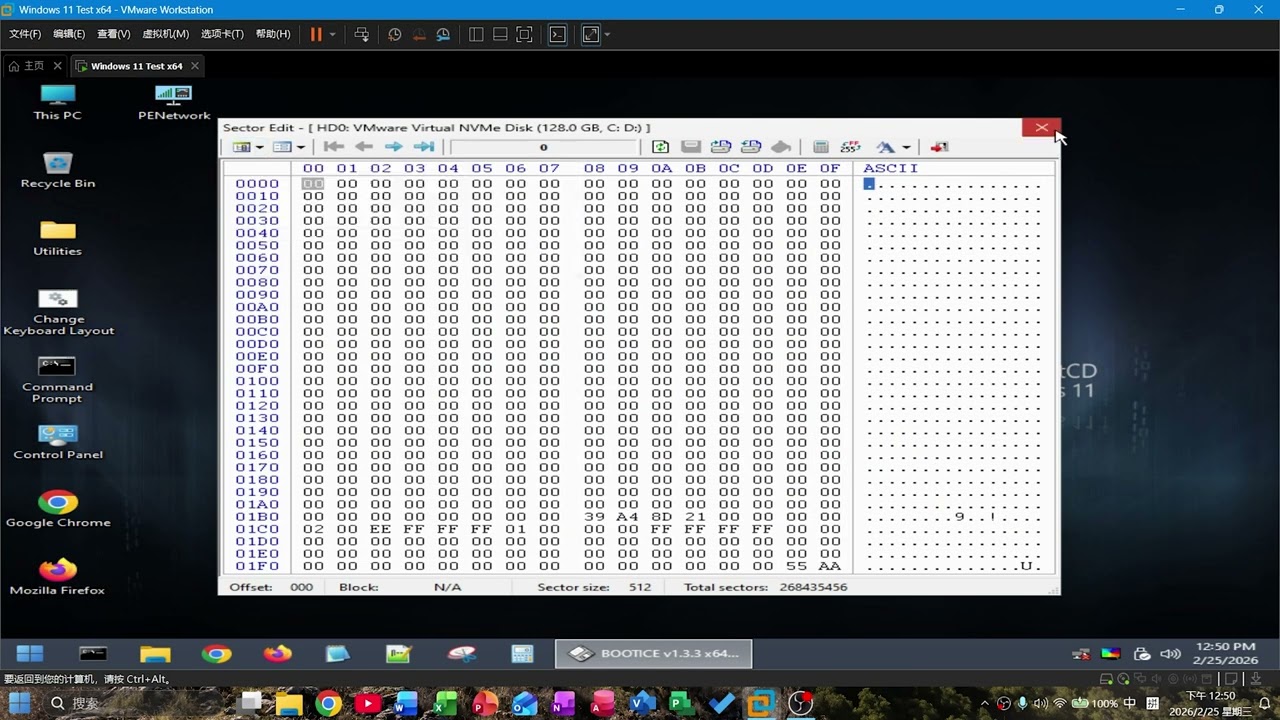Open Recycle Bin desktop icon
Screen dimensions: 1280x720
coord(58,170)
